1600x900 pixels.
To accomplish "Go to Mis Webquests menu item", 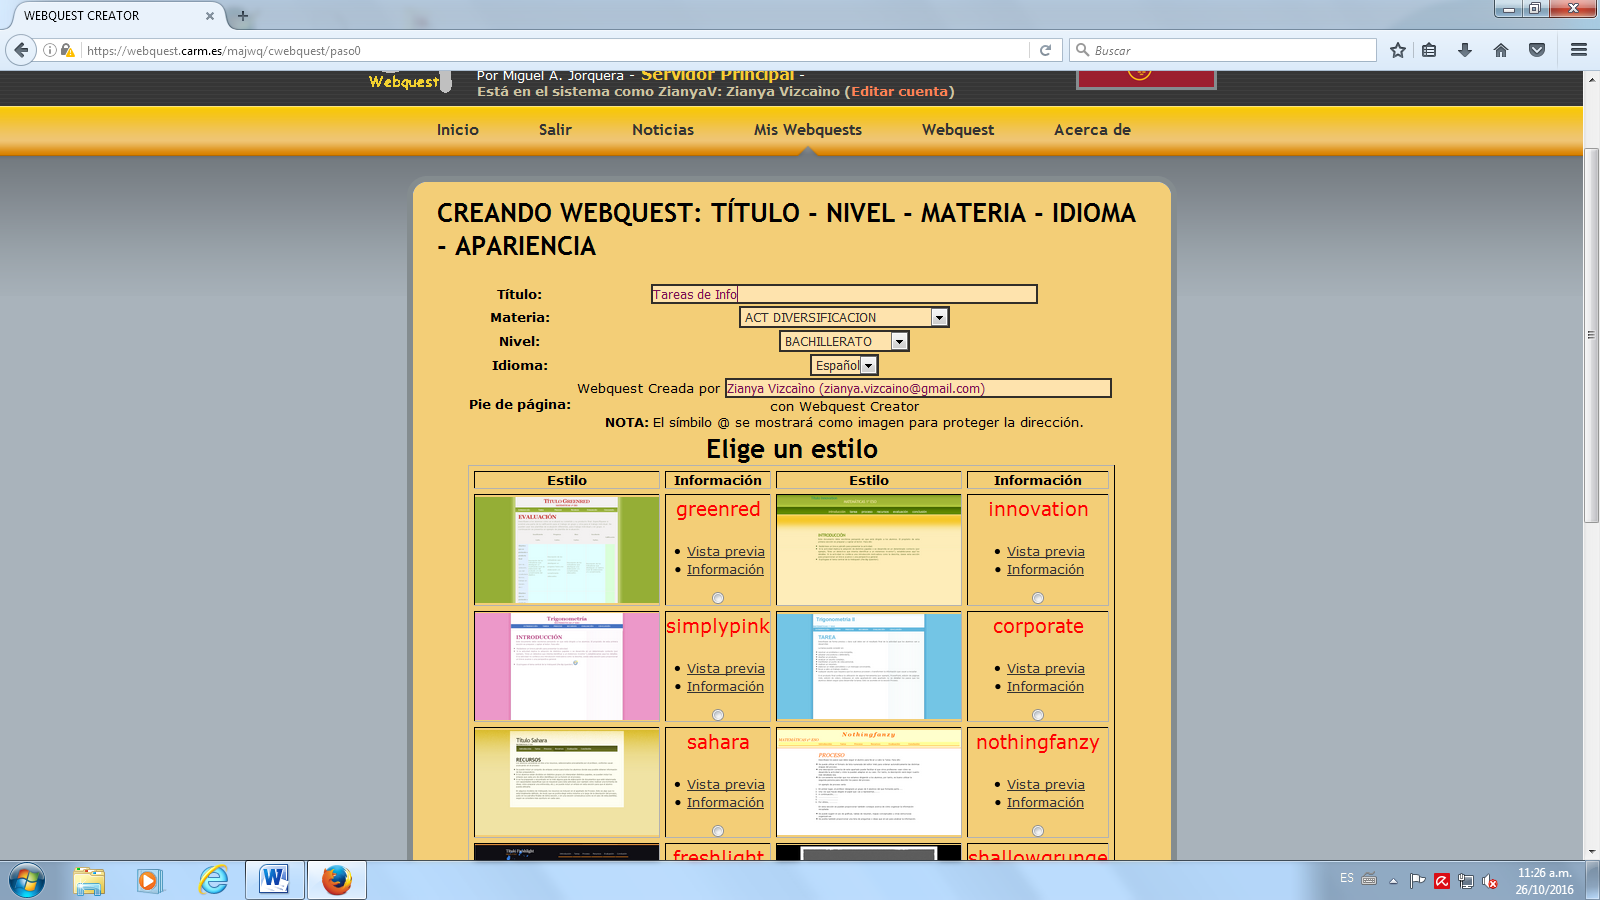I will (810, 130).
